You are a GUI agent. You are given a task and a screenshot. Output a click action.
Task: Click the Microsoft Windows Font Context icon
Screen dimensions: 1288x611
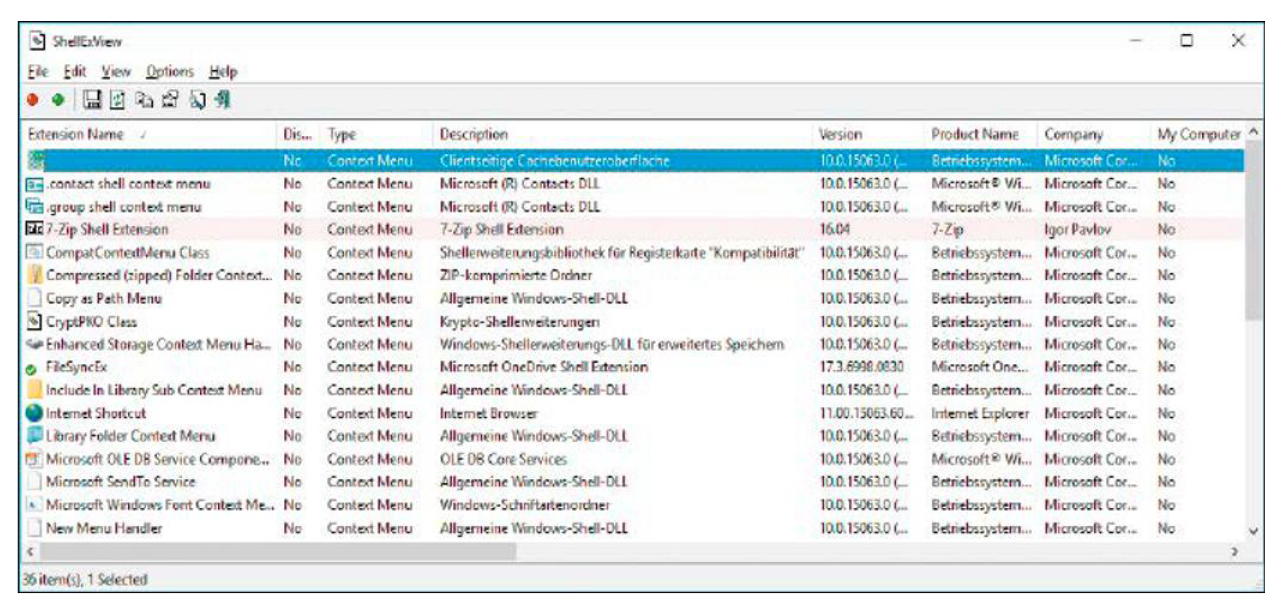(x=35, y=505)
